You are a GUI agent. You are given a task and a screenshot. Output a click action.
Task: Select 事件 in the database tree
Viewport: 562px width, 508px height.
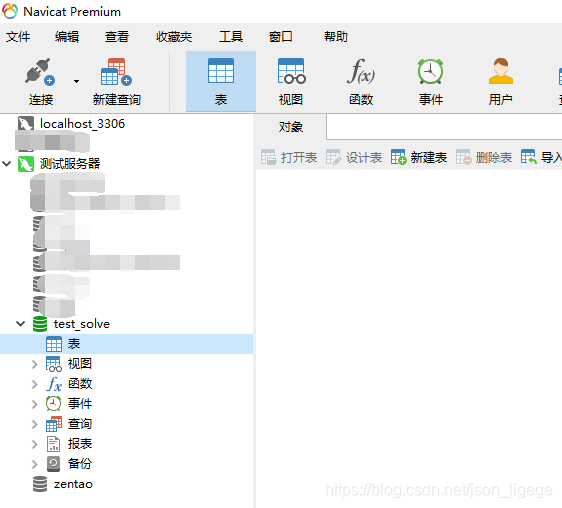[80, 404]
